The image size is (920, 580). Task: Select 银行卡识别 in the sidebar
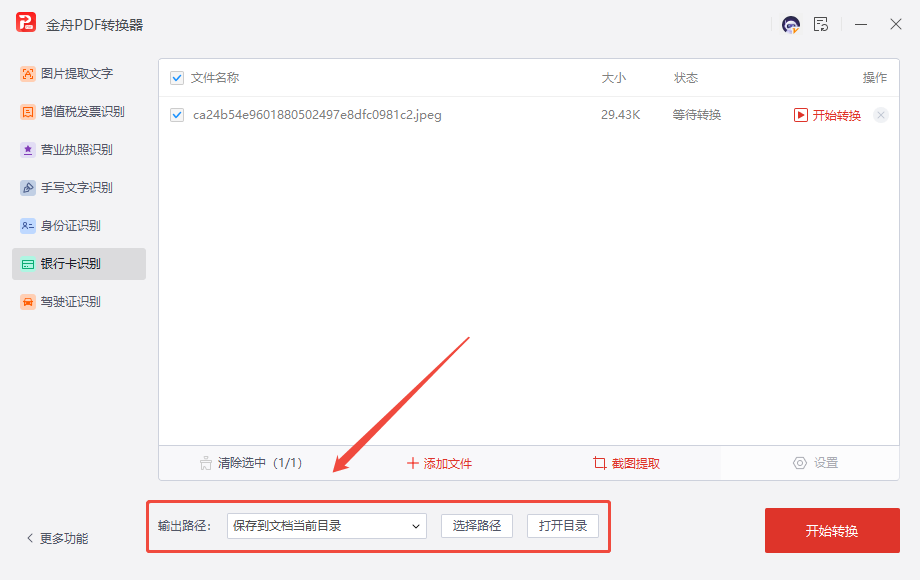coord(79,264)
